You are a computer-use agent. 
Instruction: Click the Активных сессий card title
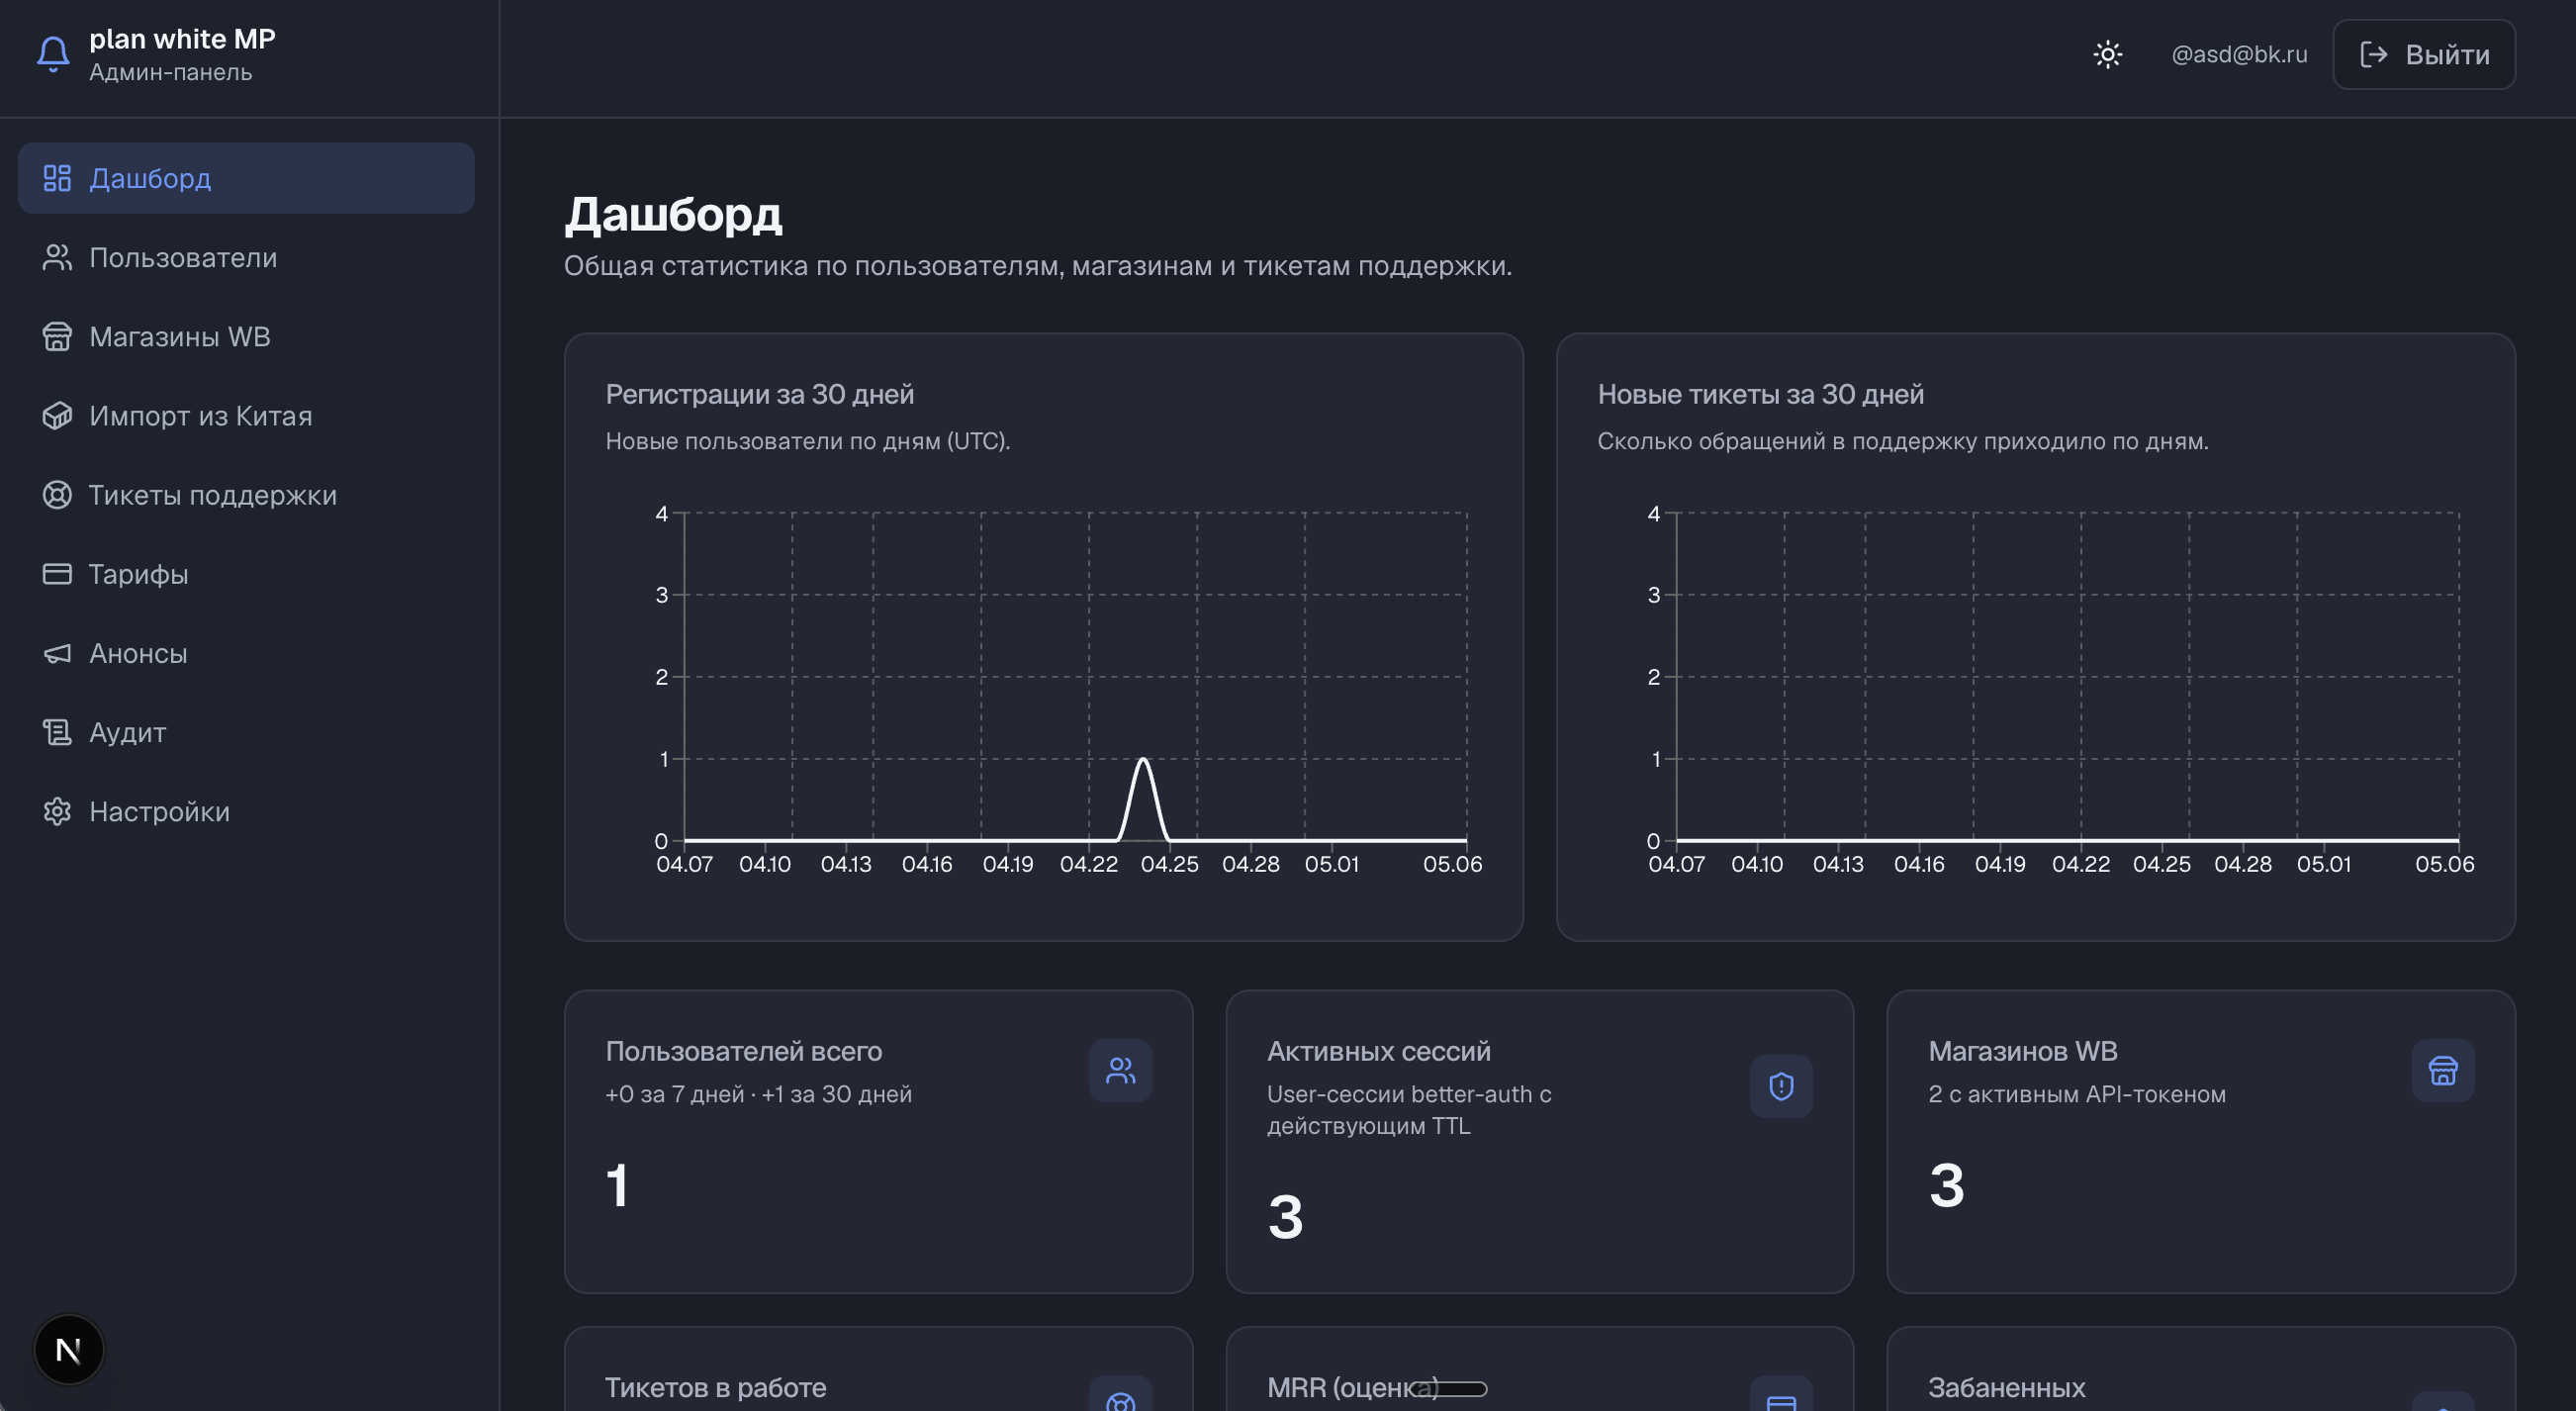[1378, 1051]
